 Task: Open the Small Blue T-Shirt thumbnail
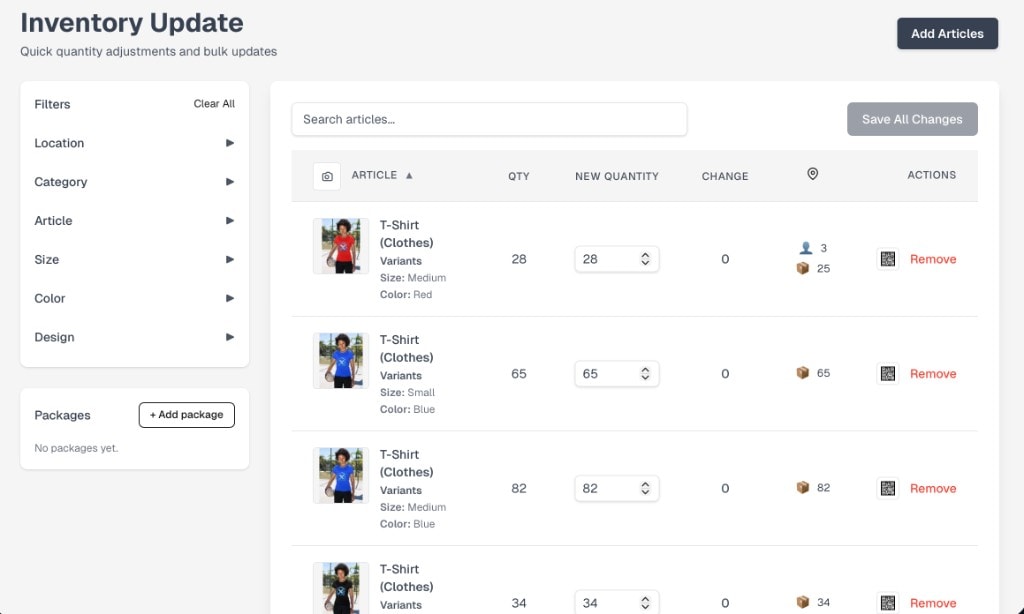(341, 361)
